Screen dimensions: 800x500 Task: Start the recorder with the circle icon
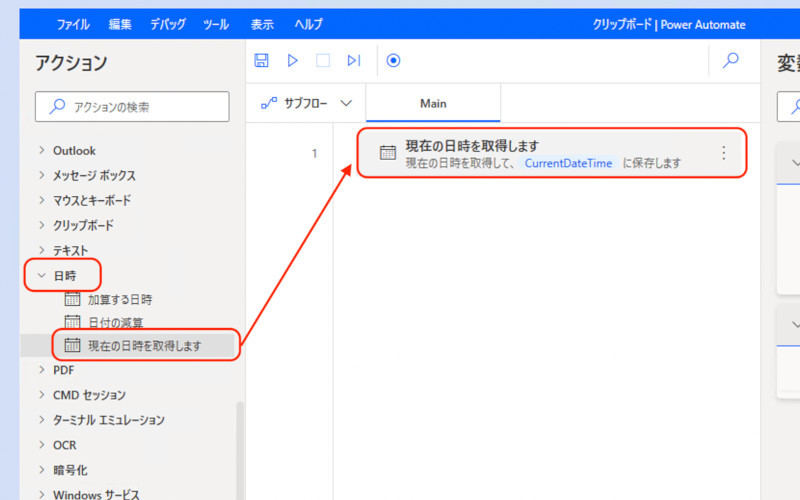point(393,61)
